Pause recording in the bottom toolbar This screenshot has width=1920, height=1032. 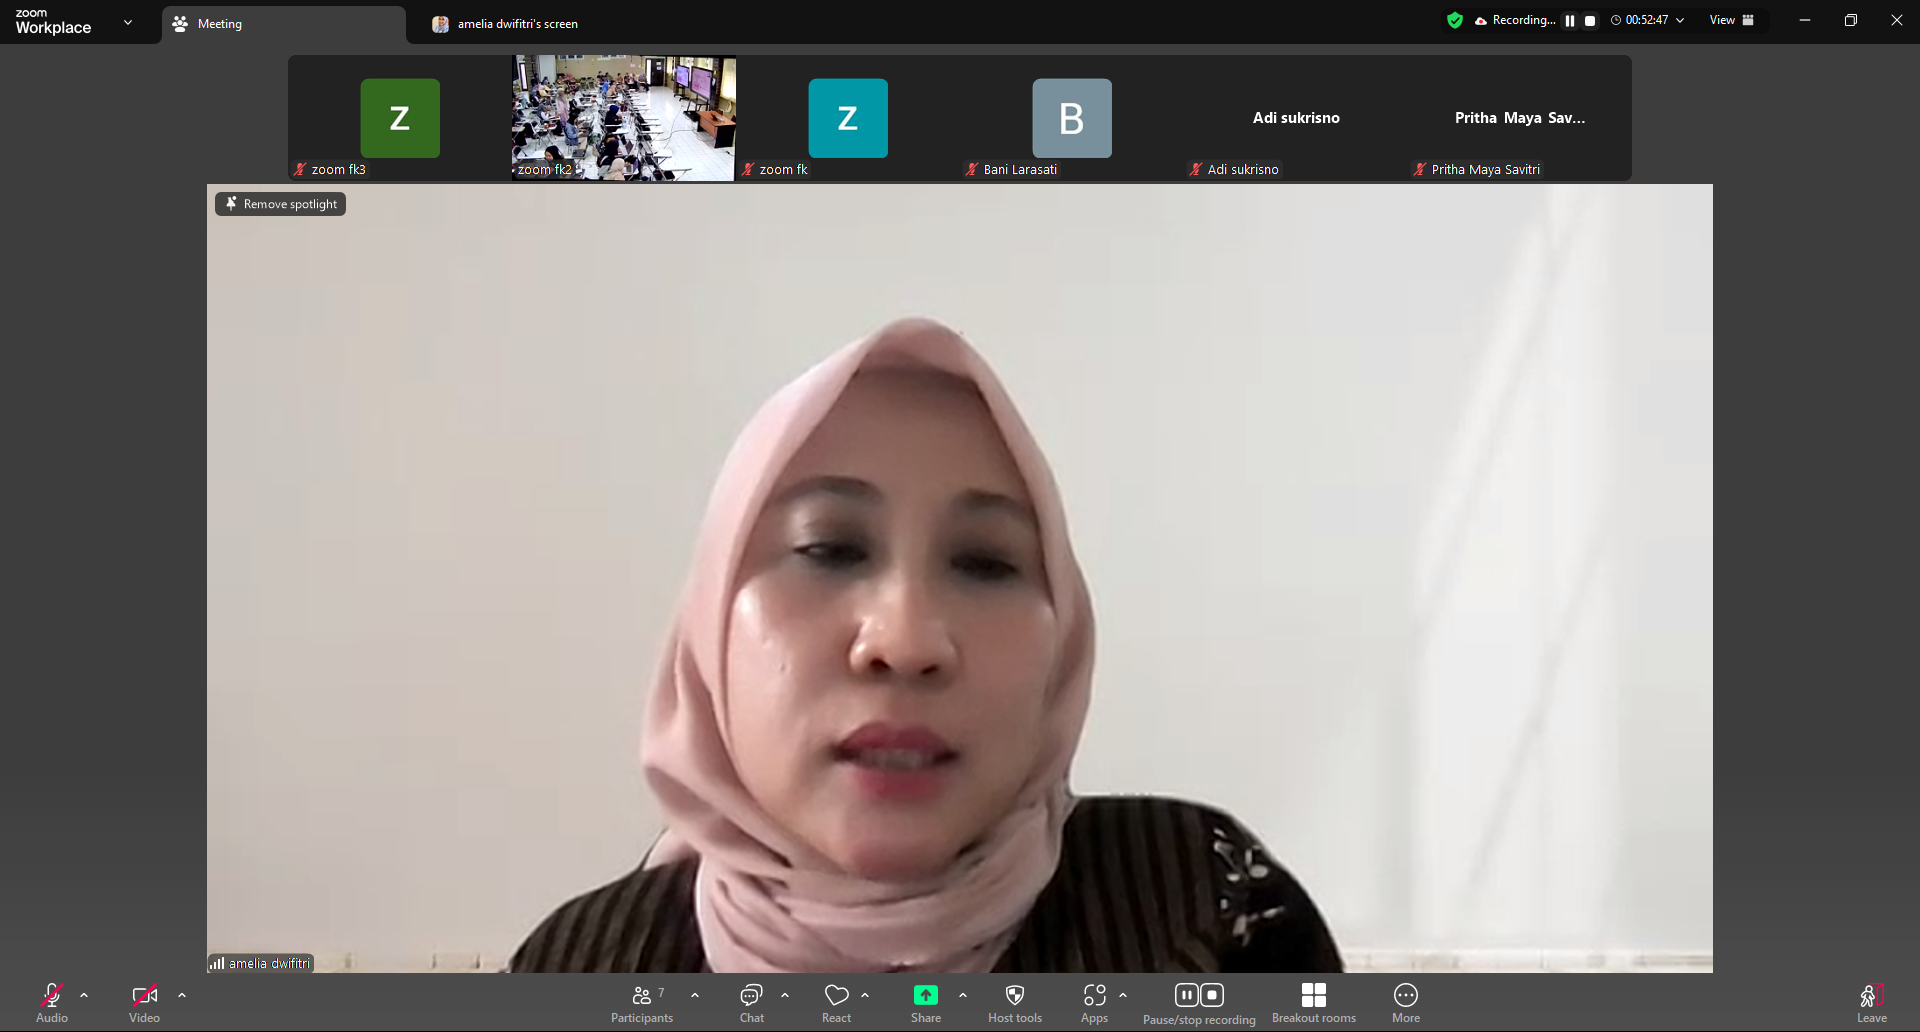pyautogui.click(x=1187, y=995)
